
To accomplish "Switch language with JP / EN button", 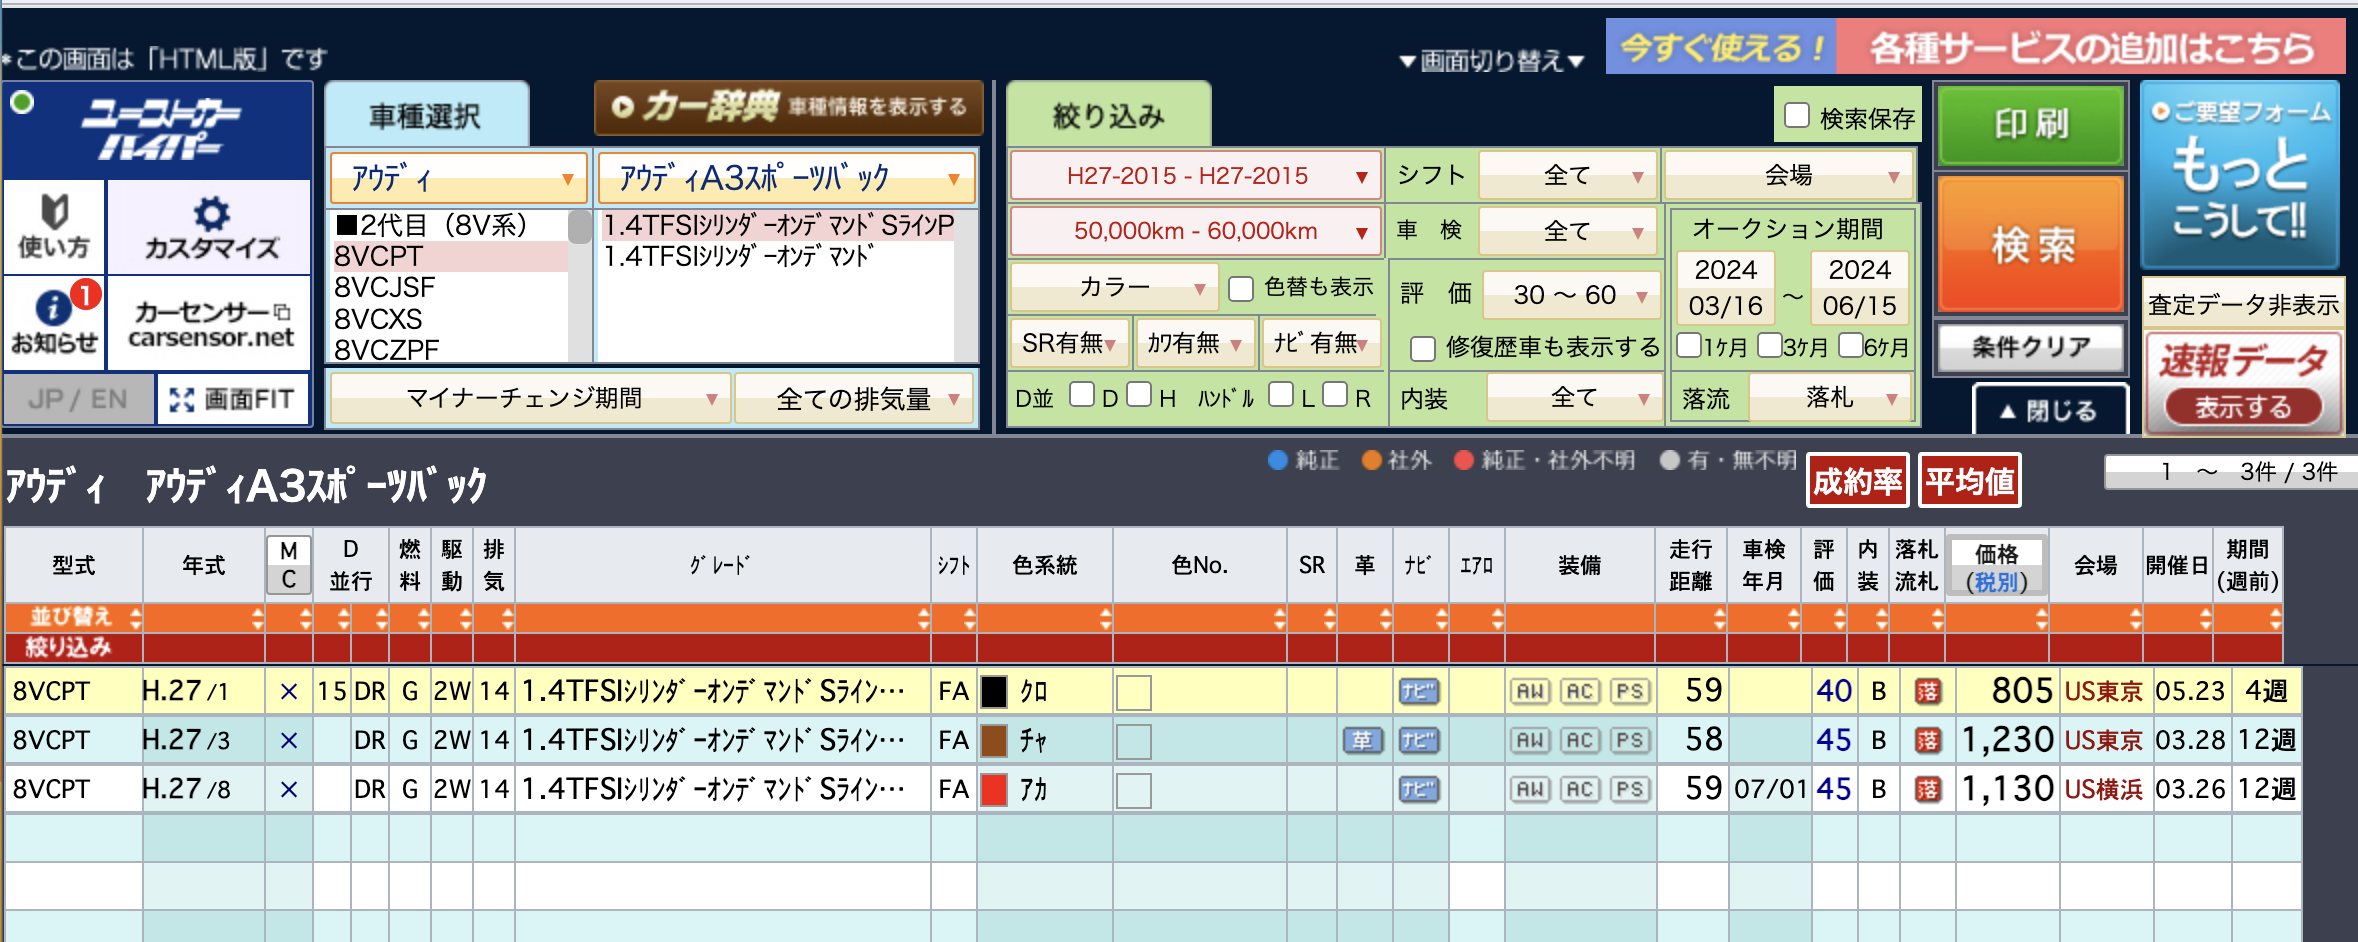I will coord(78,399).
